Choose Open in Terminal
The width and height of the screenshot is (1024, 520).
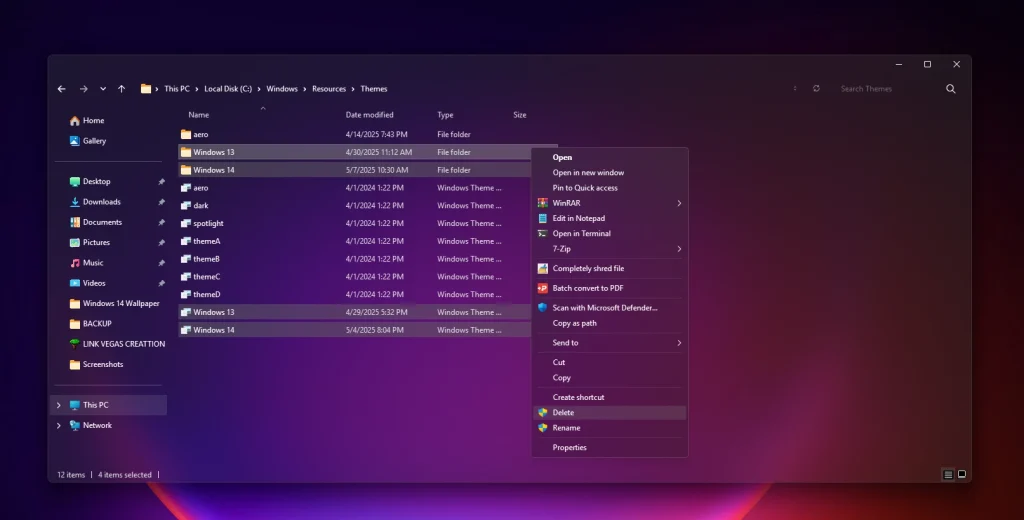click(x=582, y=233)
